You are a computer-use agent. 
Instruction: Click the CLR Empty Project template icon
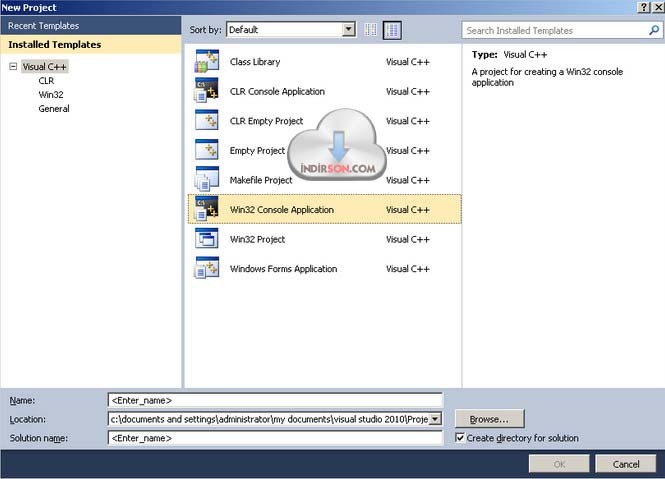pos(207,120)
